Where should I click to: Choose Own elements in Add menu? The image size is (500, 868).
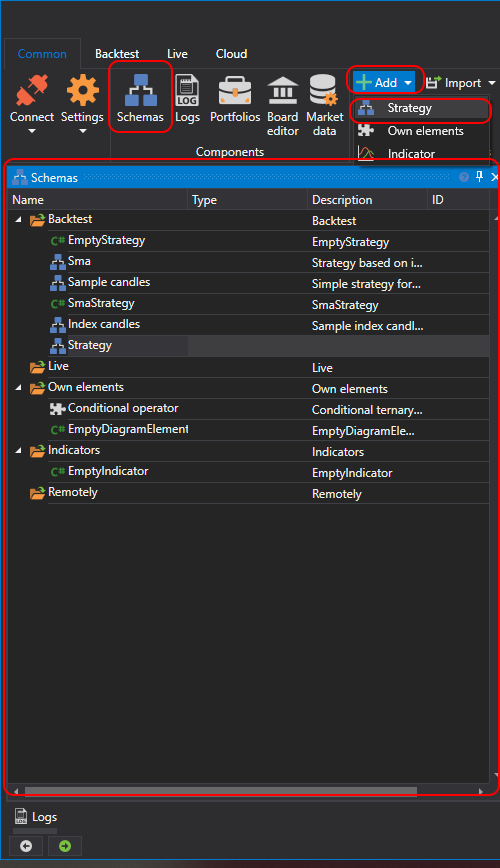point(422,131)
